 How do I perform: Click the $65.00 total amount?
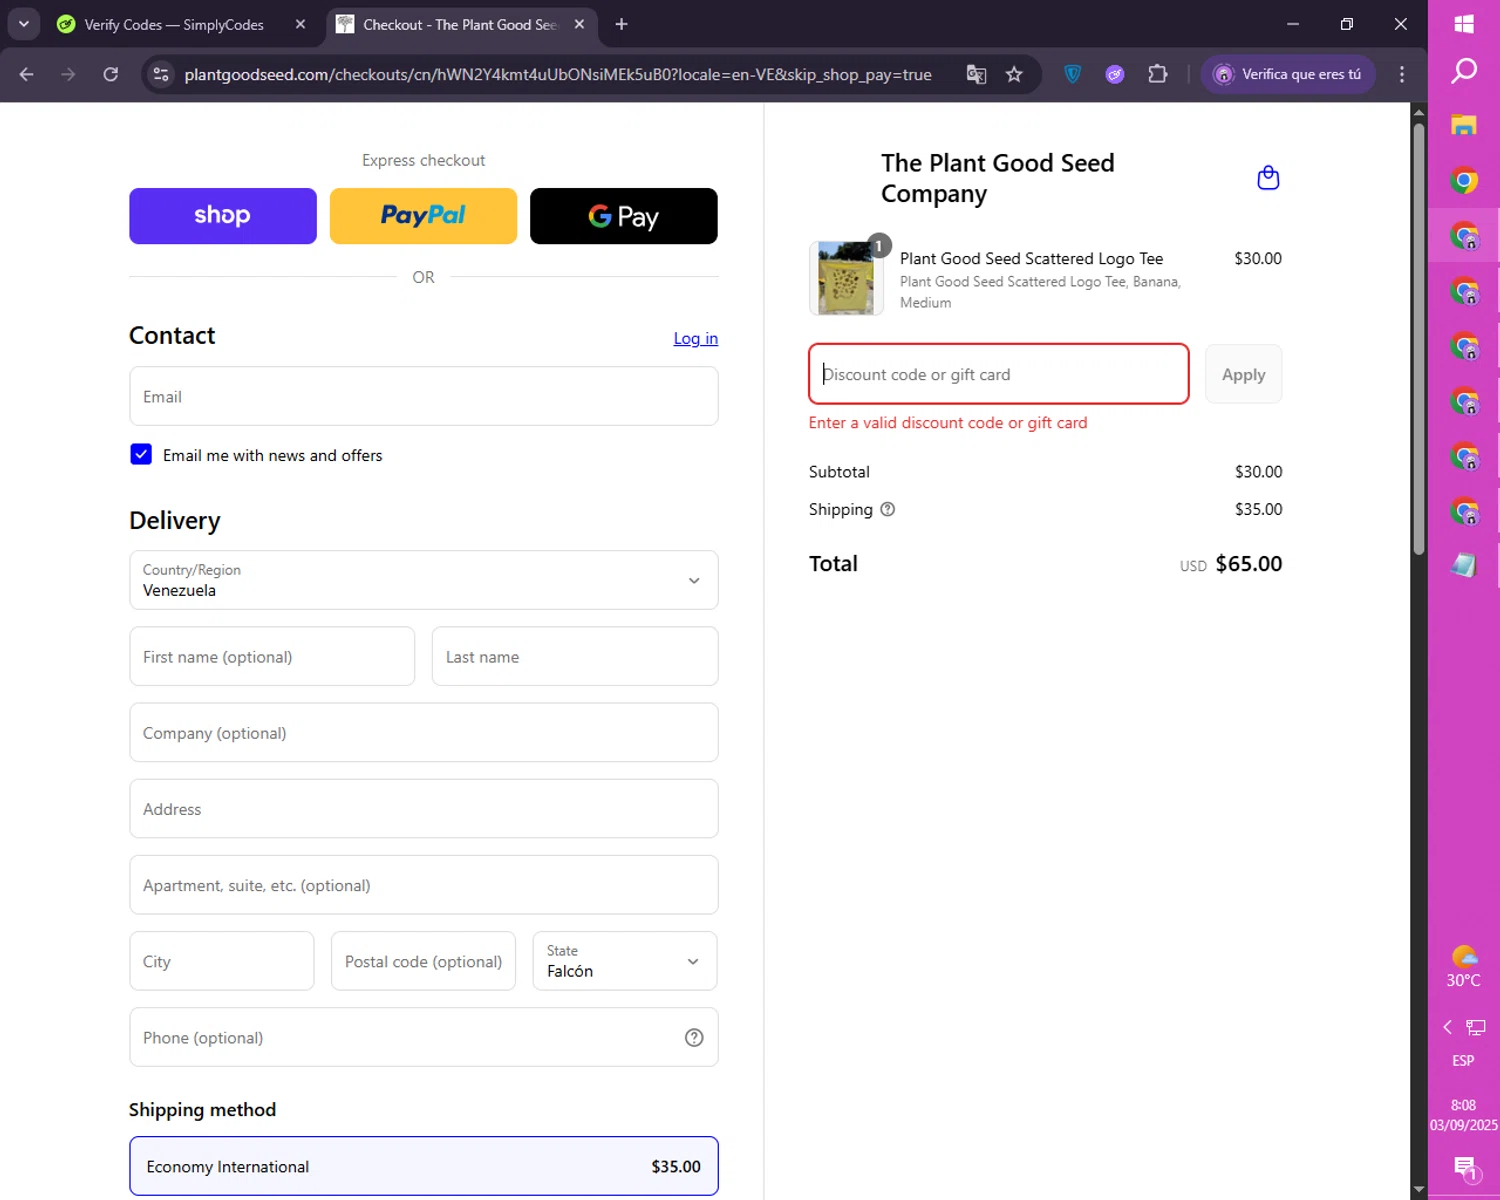coord(1249,563)
